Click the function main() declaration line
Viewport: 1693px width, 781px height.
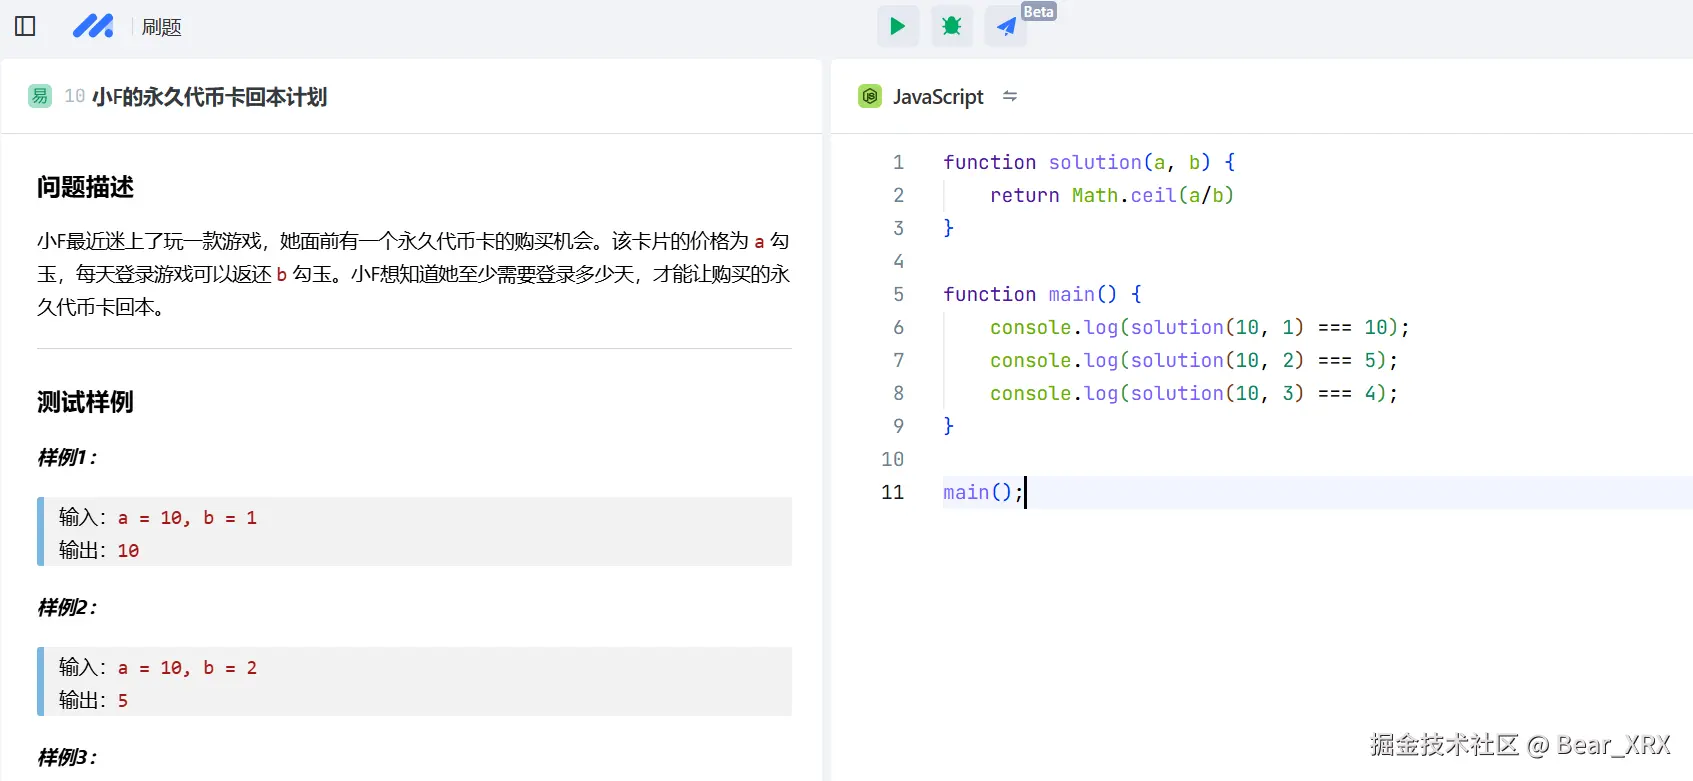tap(1041, 294)
